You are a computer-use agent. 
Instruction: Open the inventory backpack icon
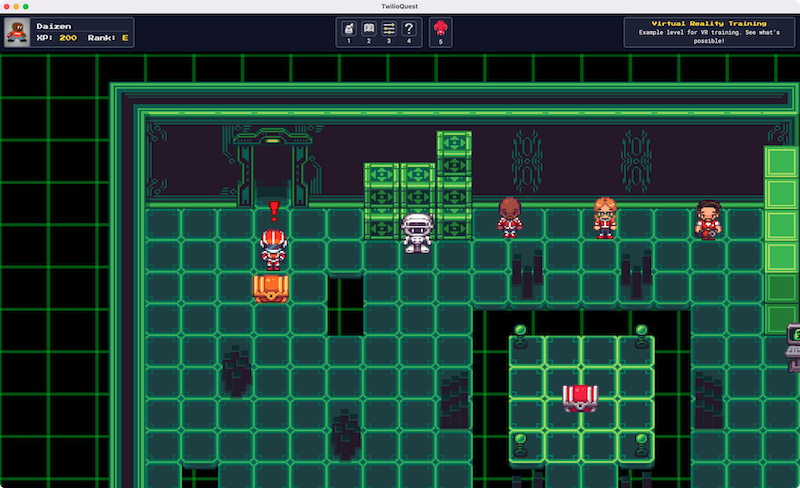coord(348,29)
